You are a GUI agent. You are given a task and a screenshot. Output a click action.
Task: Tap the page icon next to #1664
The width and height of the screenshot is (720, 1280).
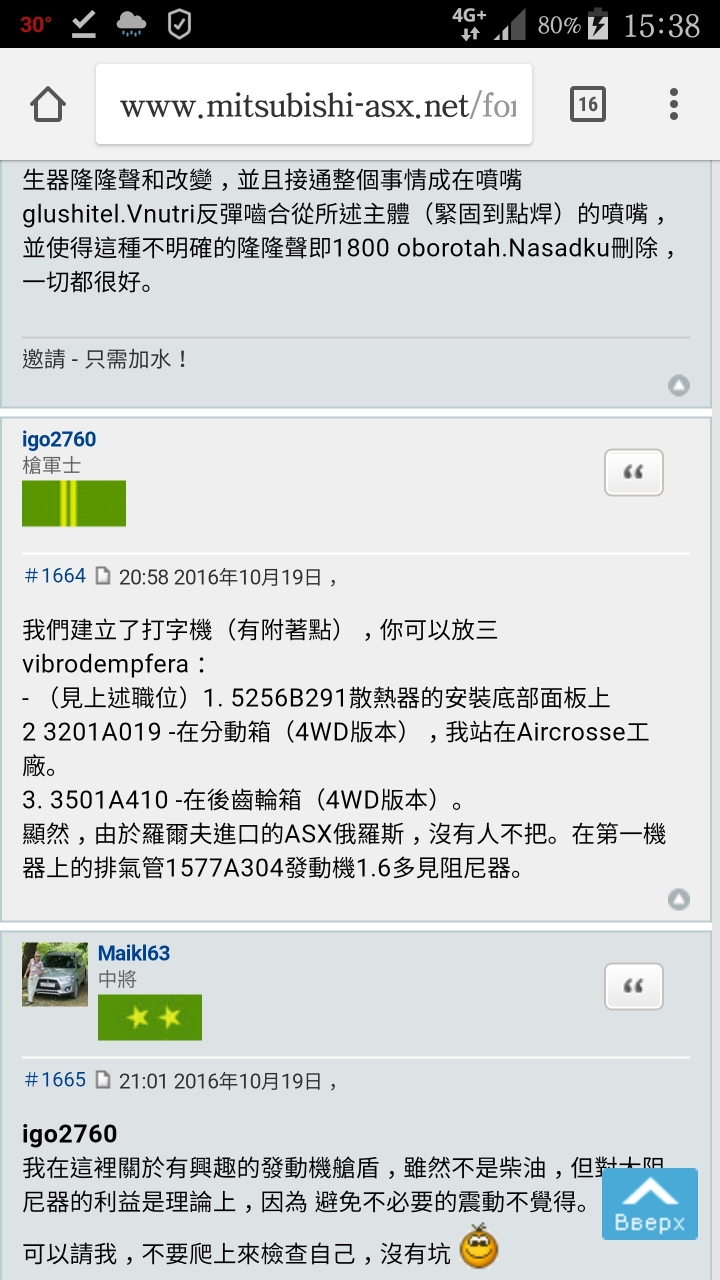[x=104, y=577]
